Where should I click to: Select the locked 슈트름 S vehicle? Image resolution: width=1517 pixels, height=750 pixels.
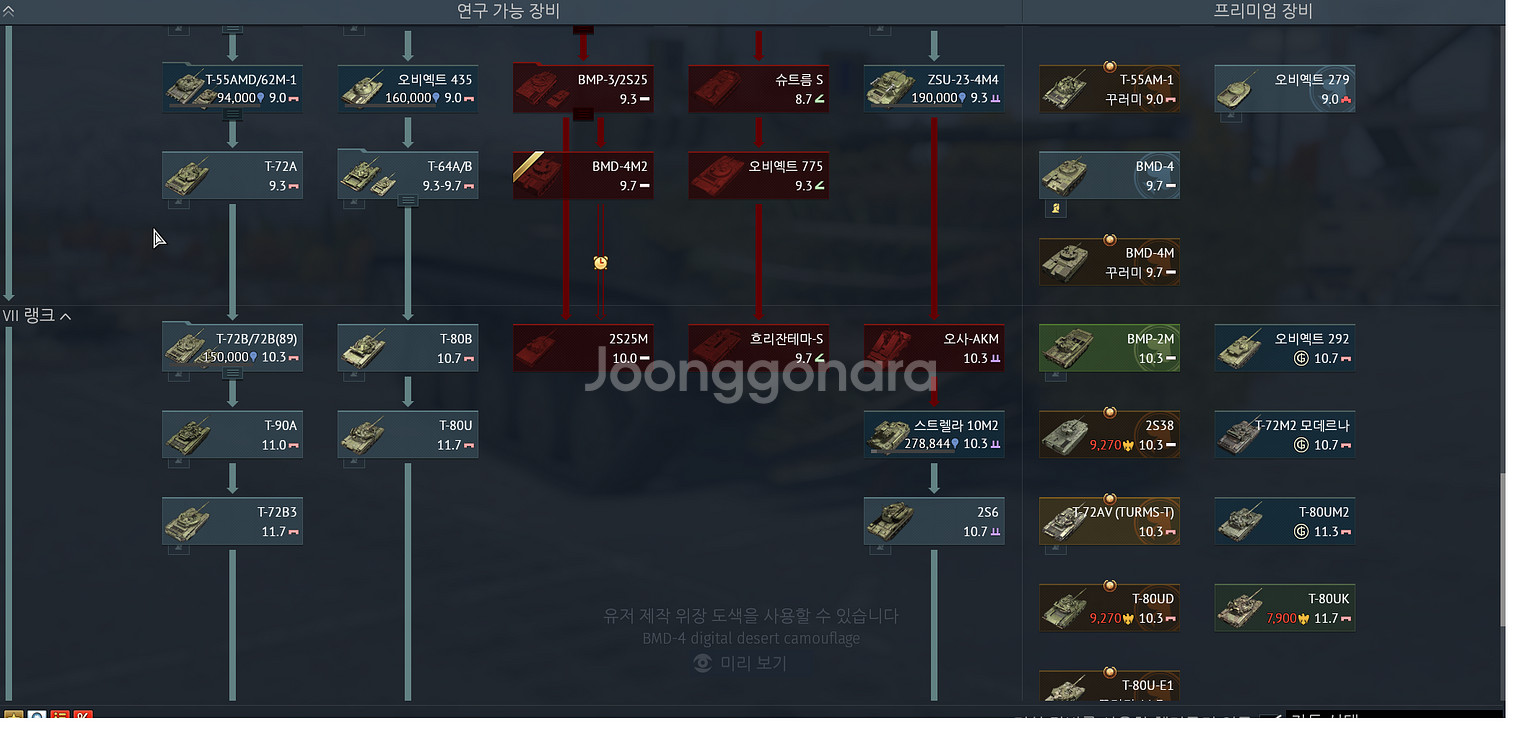(x=758, y=88)
